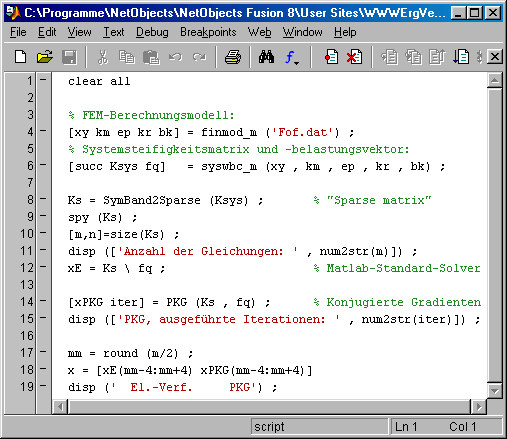This screenshot has height=439, width=507.
Task: Click the 'mm = round (m/2) ;' line
Action: 130,353
